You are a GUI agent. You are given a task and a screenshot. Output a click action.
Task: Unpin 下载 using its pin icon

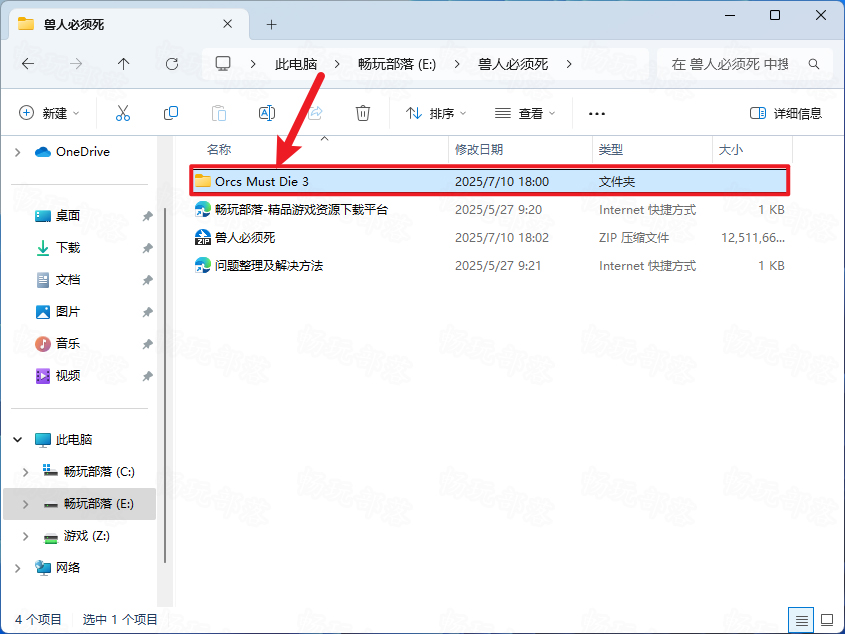(147, 248)
